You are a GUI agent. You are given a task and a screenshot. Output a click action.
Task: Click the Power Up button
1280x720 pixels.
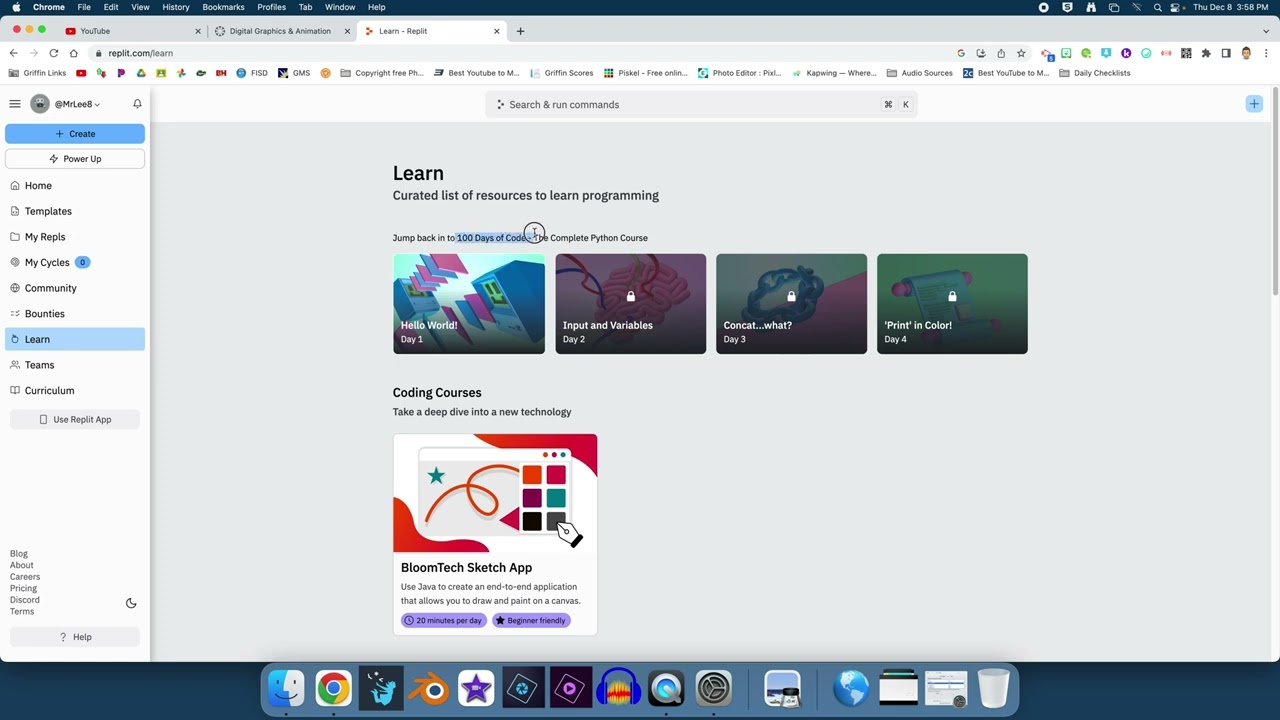pos(75,159)
